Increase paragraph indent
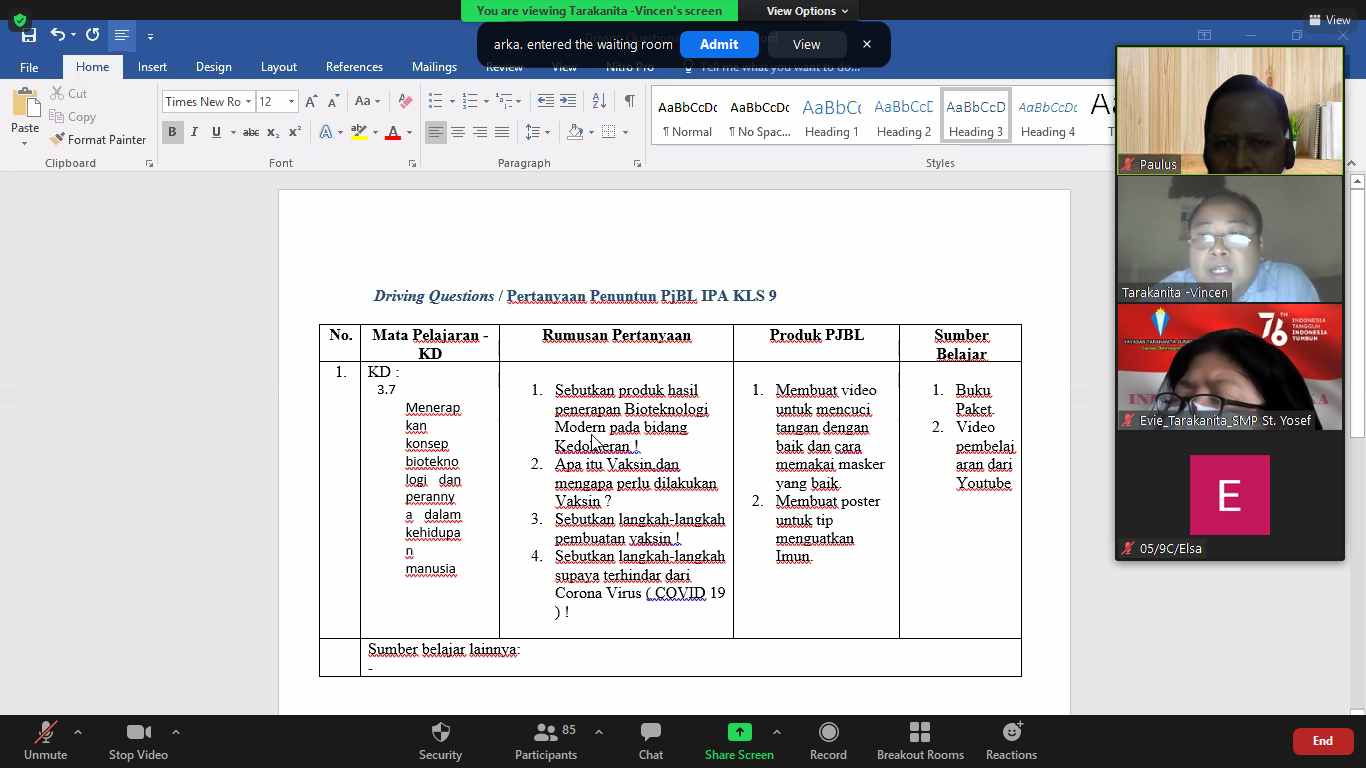Viewport: 1366px width, 768px height. [568, 101]
